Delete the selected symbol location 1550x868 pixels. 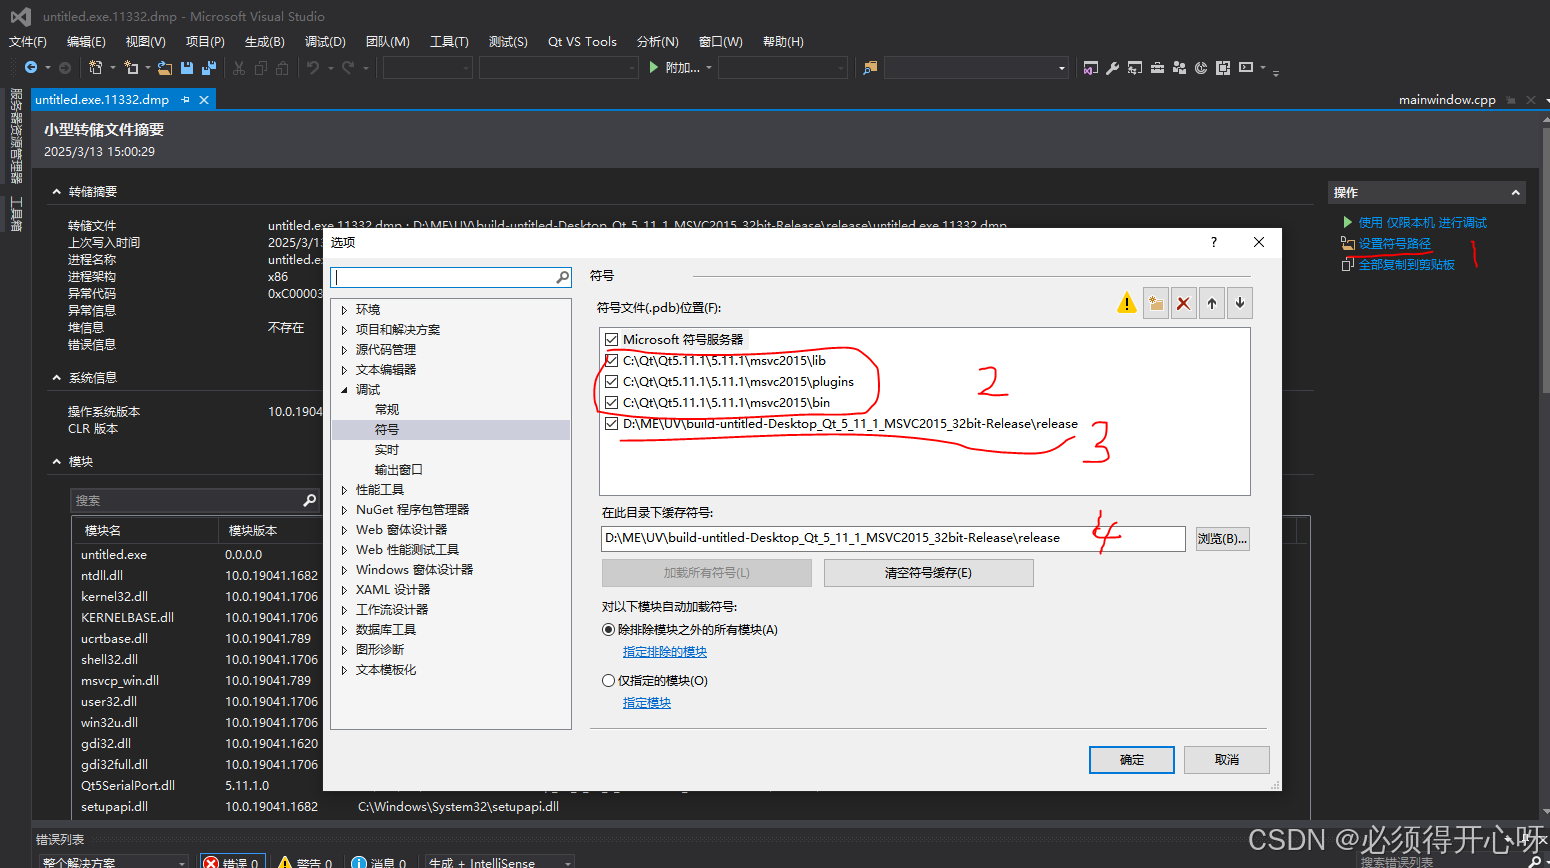[x=1184, y=303]
